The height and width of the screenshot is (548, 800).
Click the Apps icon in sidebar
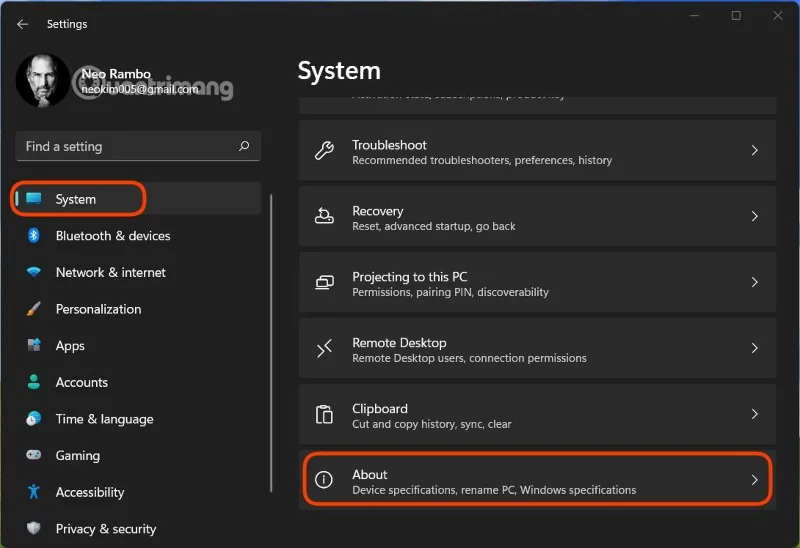(x=34, y=345)
